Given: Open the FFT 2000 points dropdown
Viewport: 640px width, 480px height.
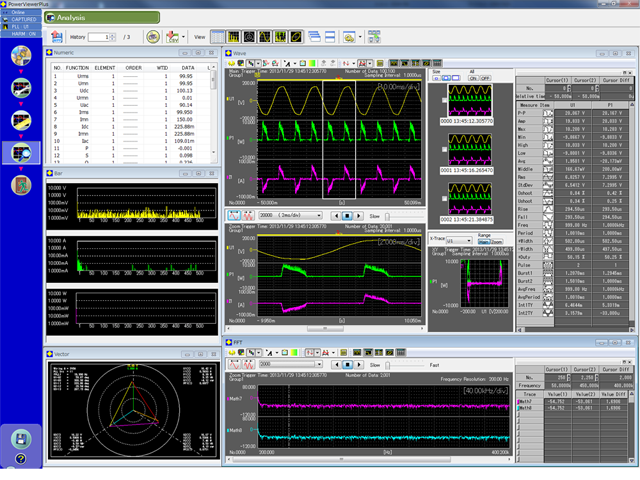Looking at the screenshot, I should coord(319,364).
